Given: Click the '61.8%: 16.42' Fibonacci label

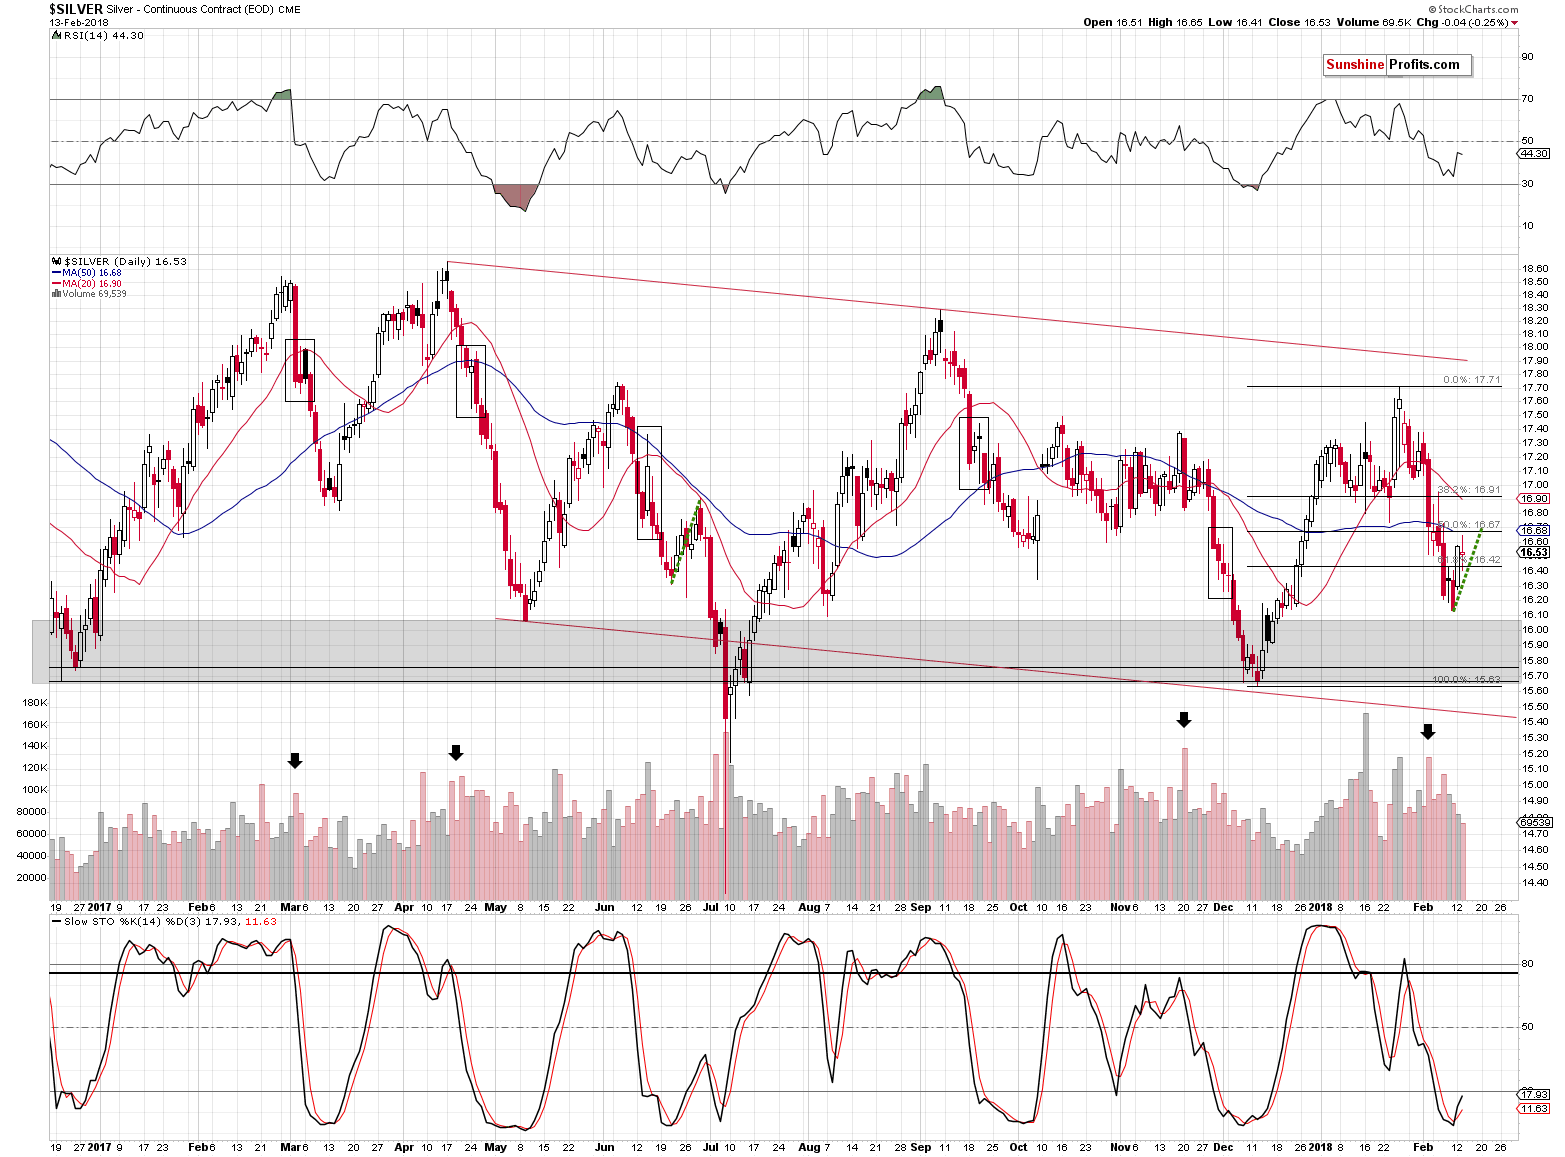Looking at the screenshot, I should coord(1469,560).
